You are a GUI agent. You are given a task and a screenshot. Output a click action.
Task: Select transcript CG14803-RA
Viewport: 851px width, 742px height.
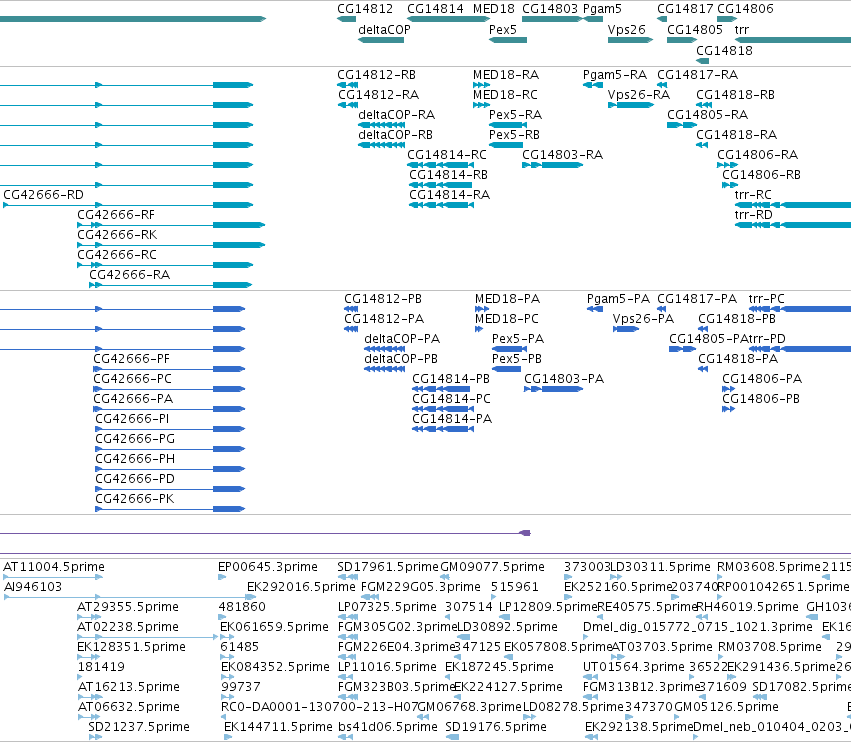click(x=562, y=155)
